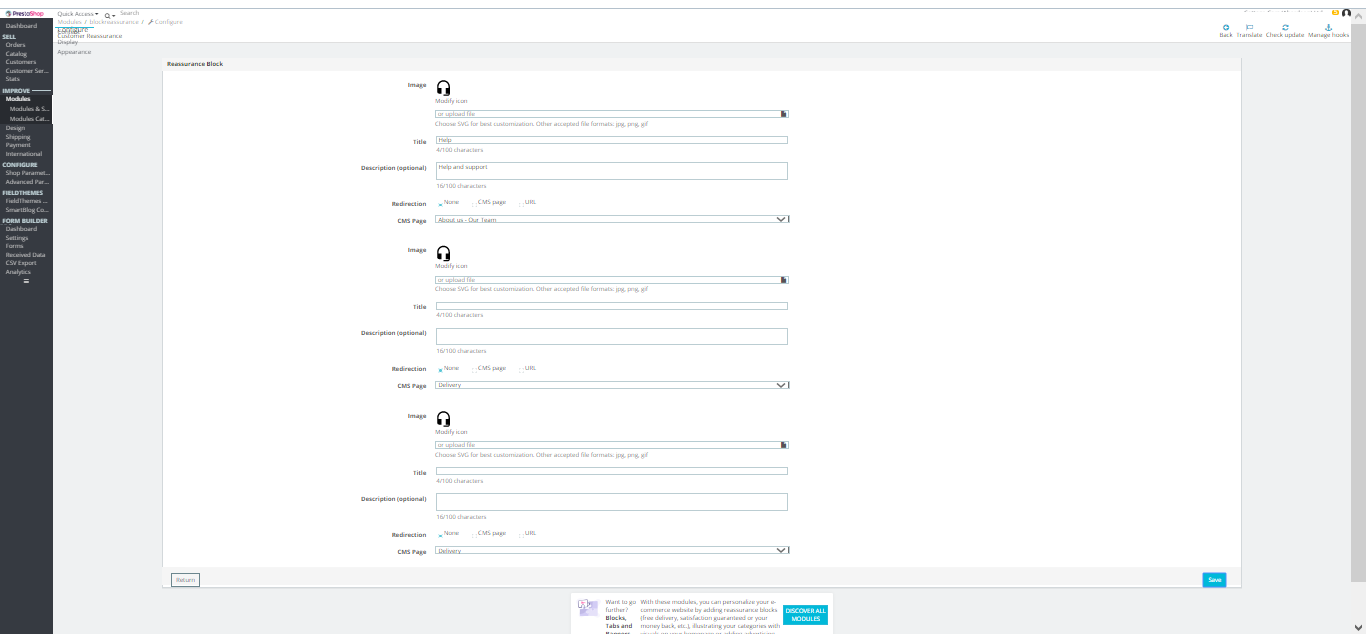The image size is (1366, 634).
Task: Click the blockreassurance breadcrumb link
Action: coord(114,21)
